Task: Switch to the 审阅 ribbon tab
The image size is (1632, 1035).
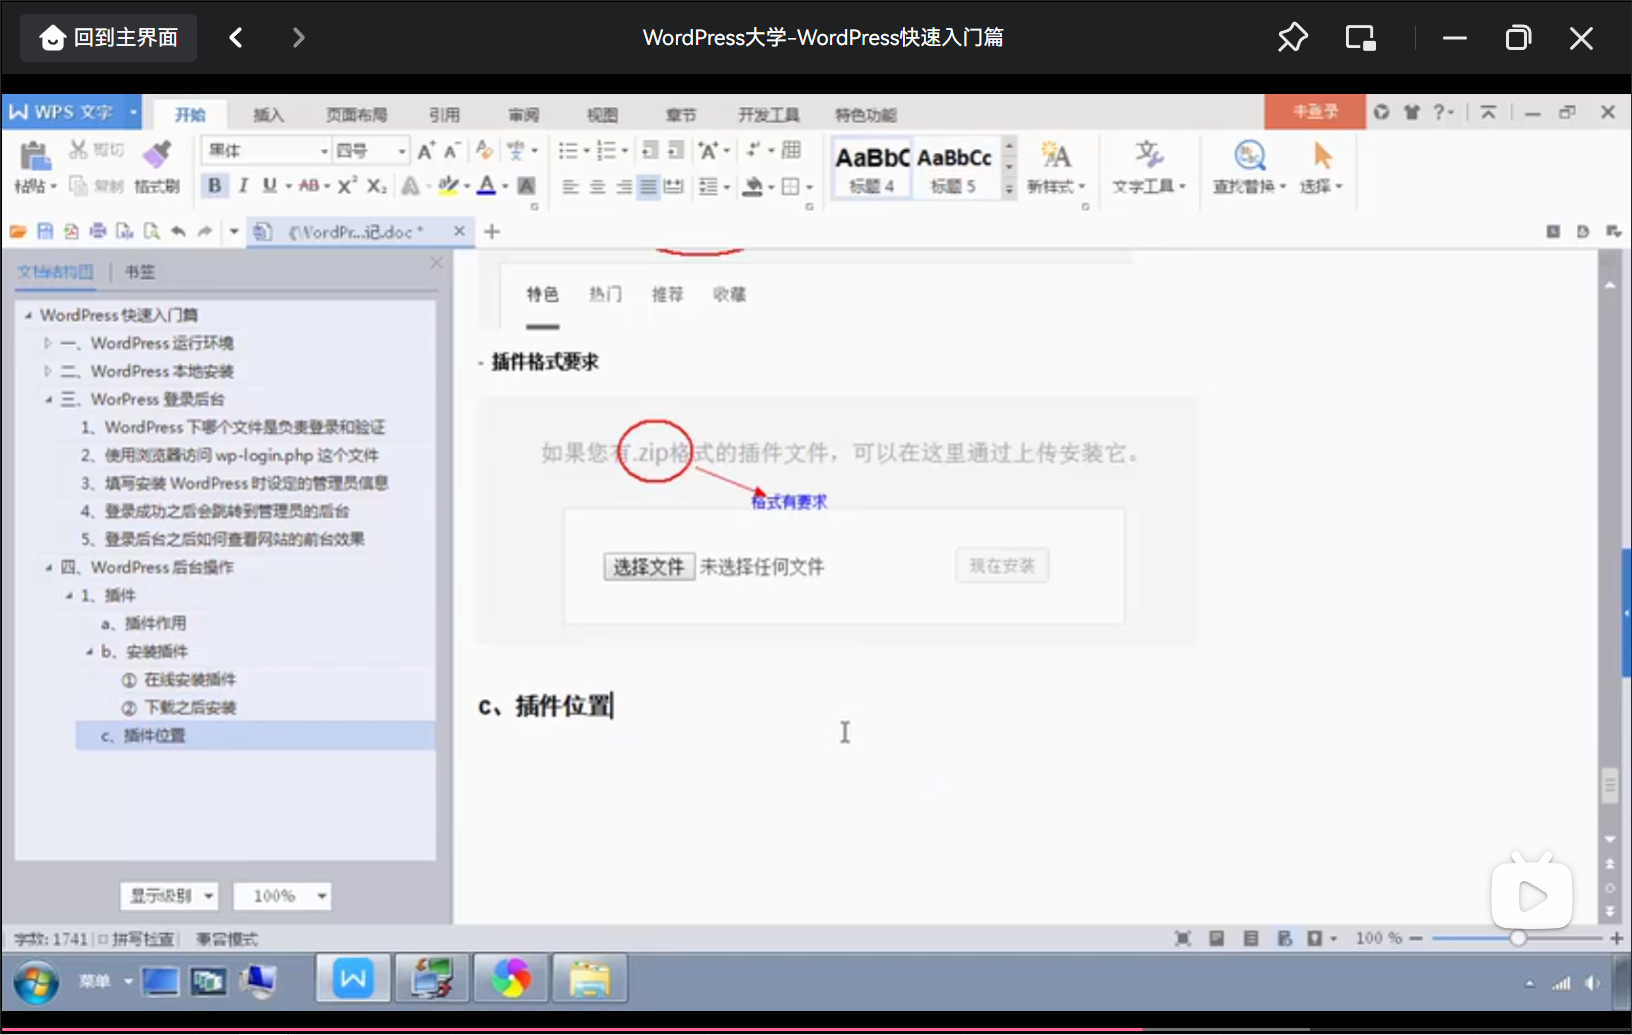Action: [x=523, y=115]
